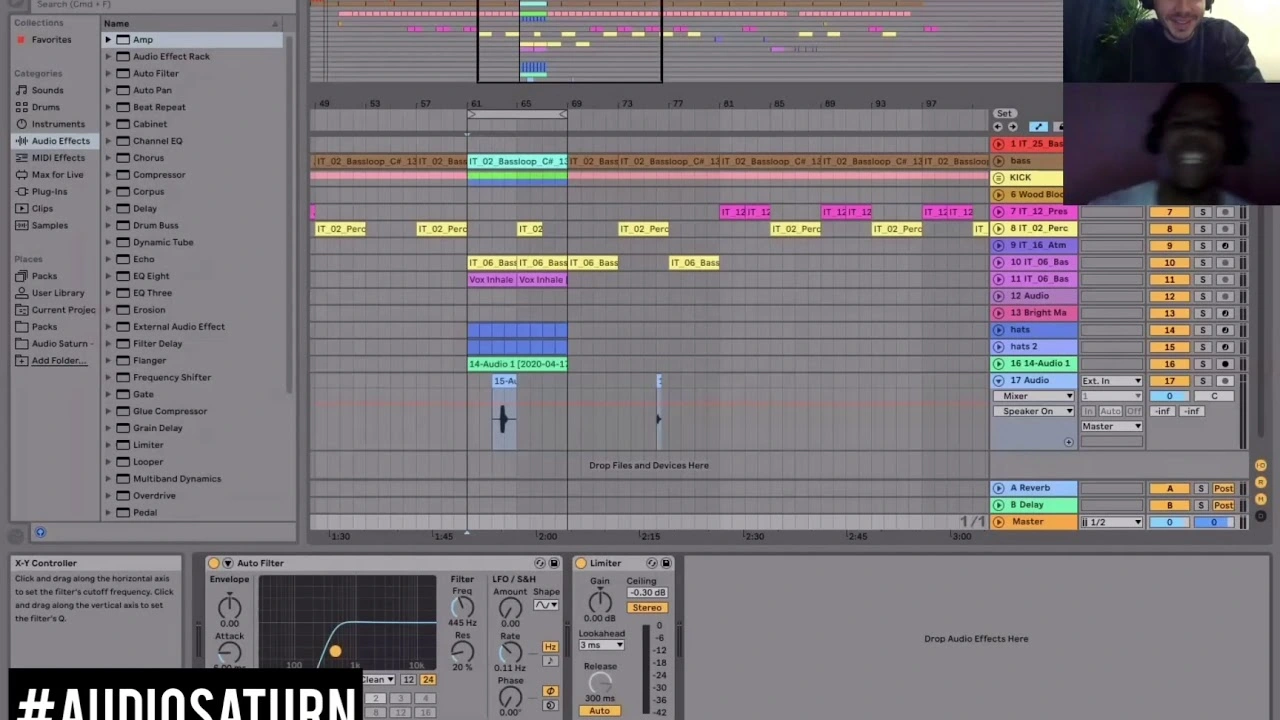Select the LFO spin mode icon
The height and width of the screenshot is (720, 1280).
(550, 705)
